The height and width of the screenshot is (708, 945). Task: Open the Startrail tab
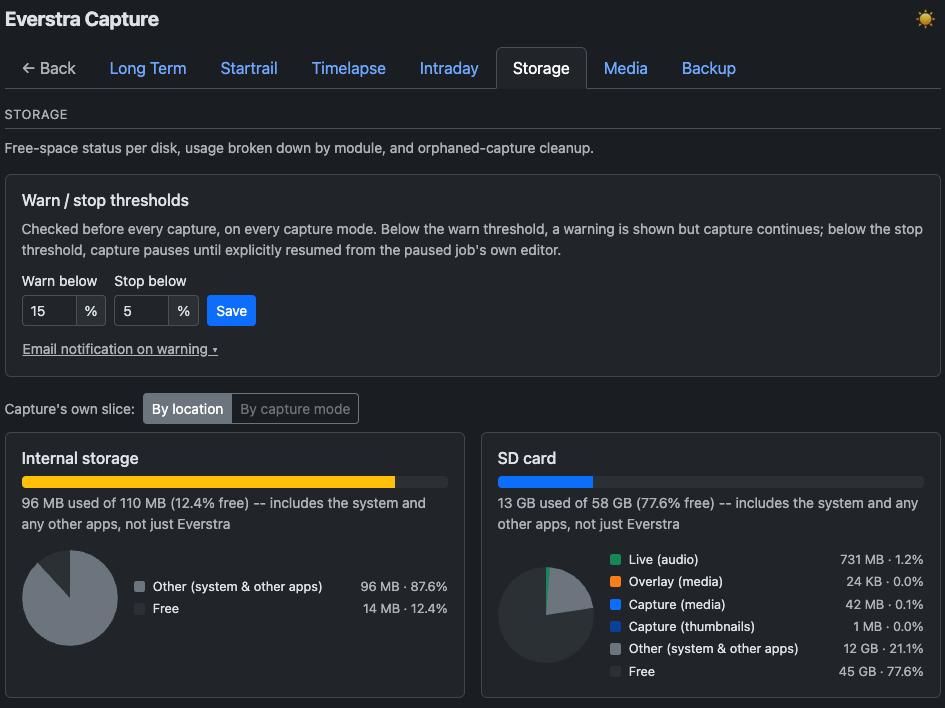pyautogui.click(x=249, y=68)
